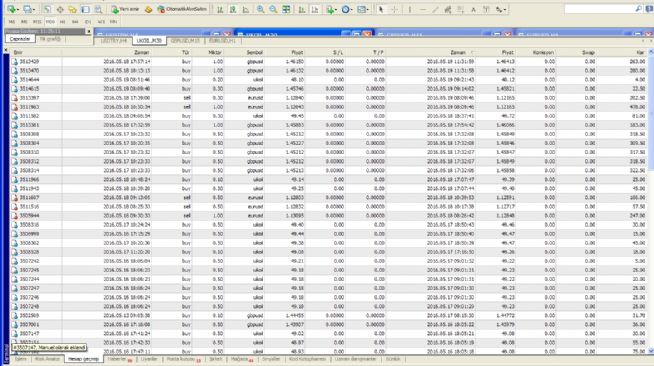Screen dimensions: 654x366
Task: Select the H4 timeframe button
Action: coord(75,22)
